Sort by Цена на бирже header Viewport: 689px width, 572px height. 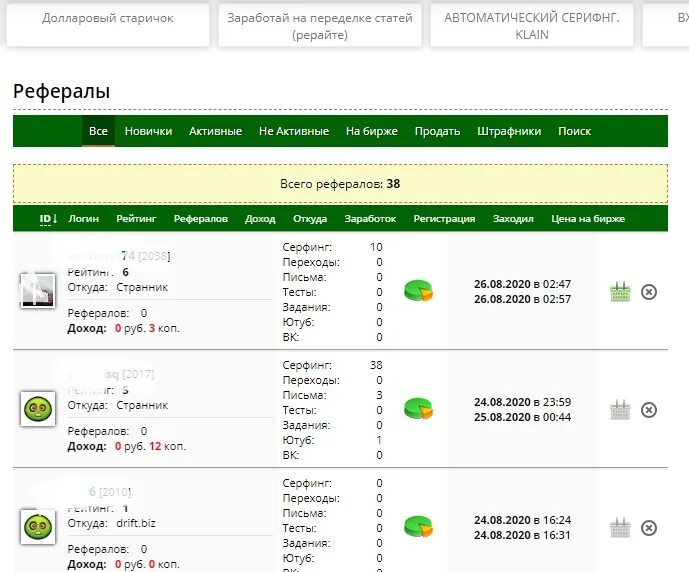[x=588, y=219]
